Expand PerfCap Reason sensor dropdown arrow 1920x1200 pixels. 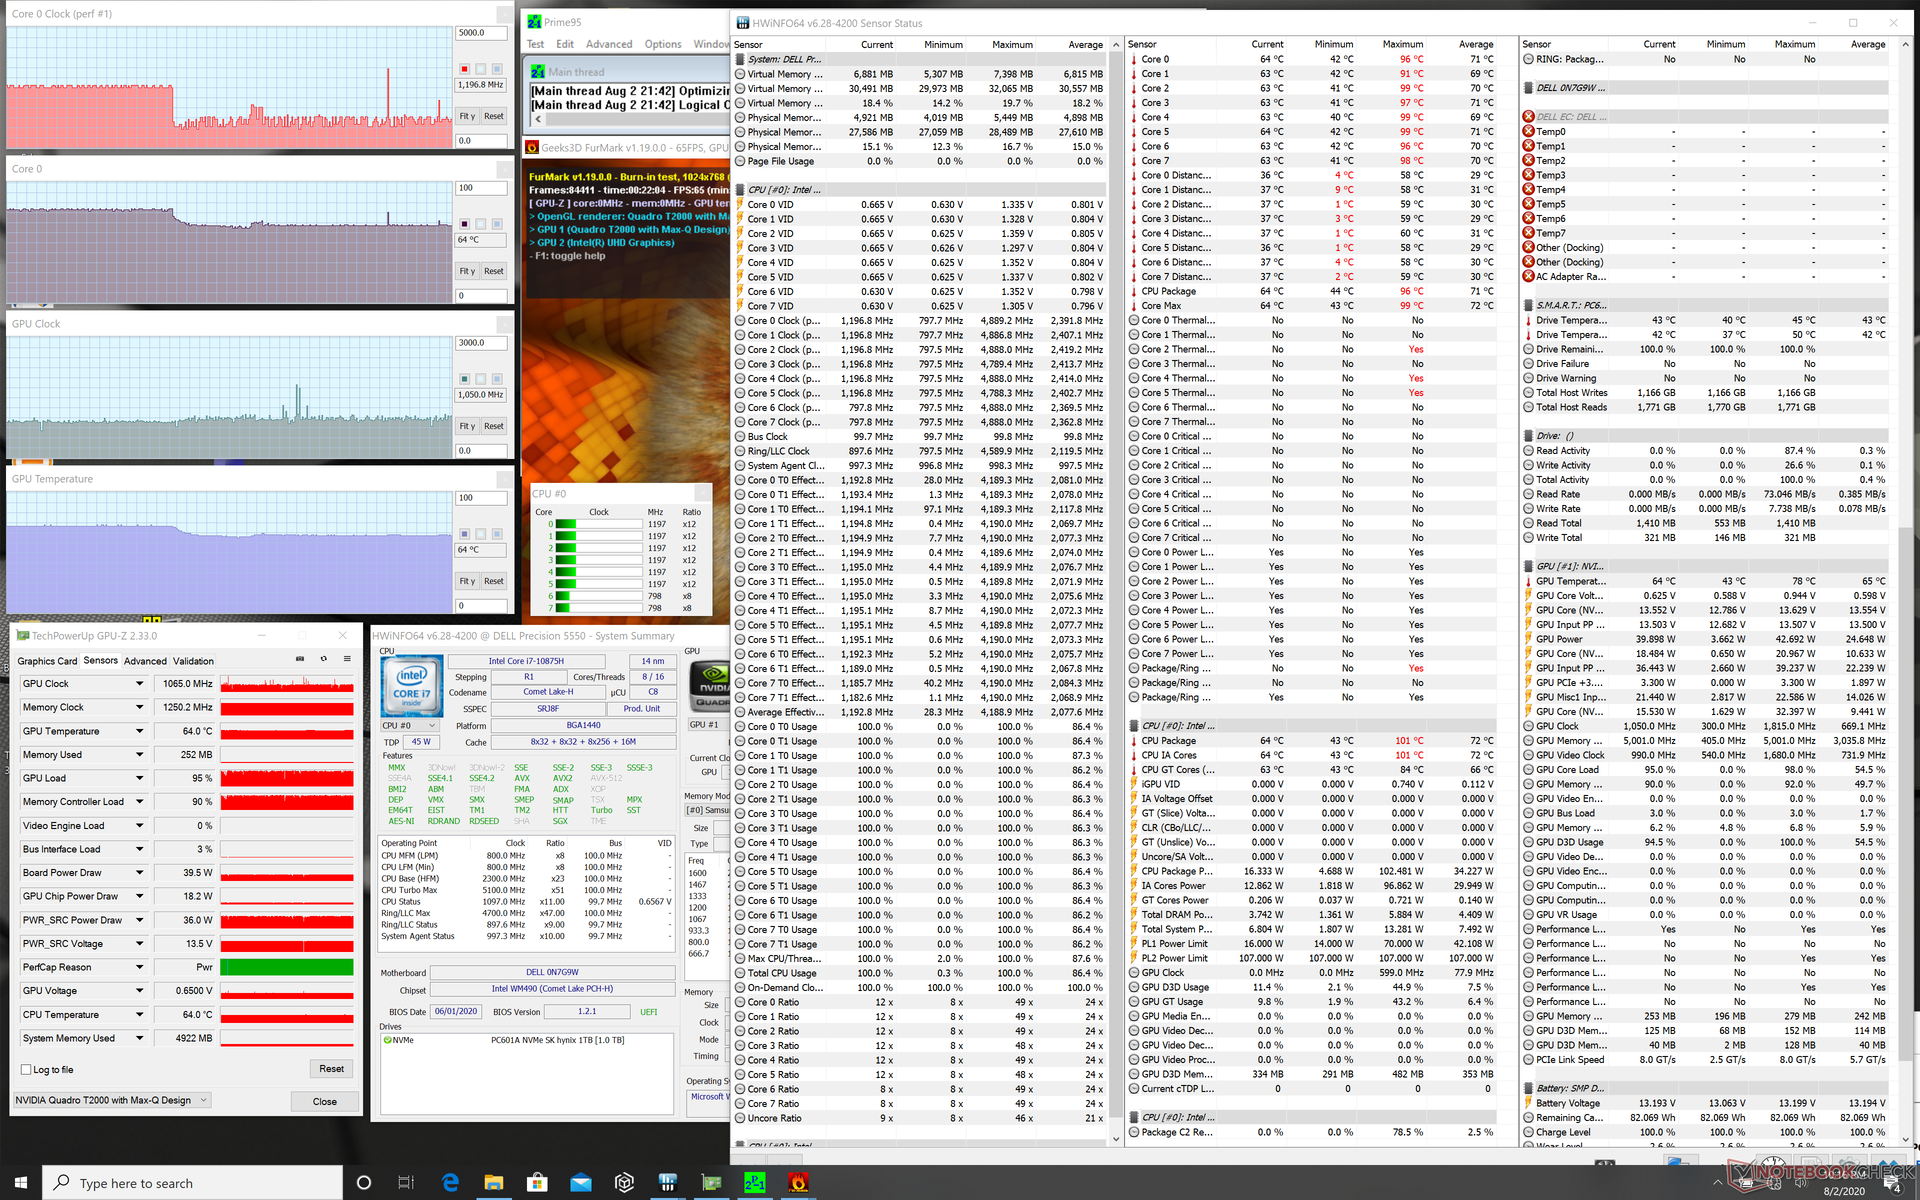pos(139,967)
